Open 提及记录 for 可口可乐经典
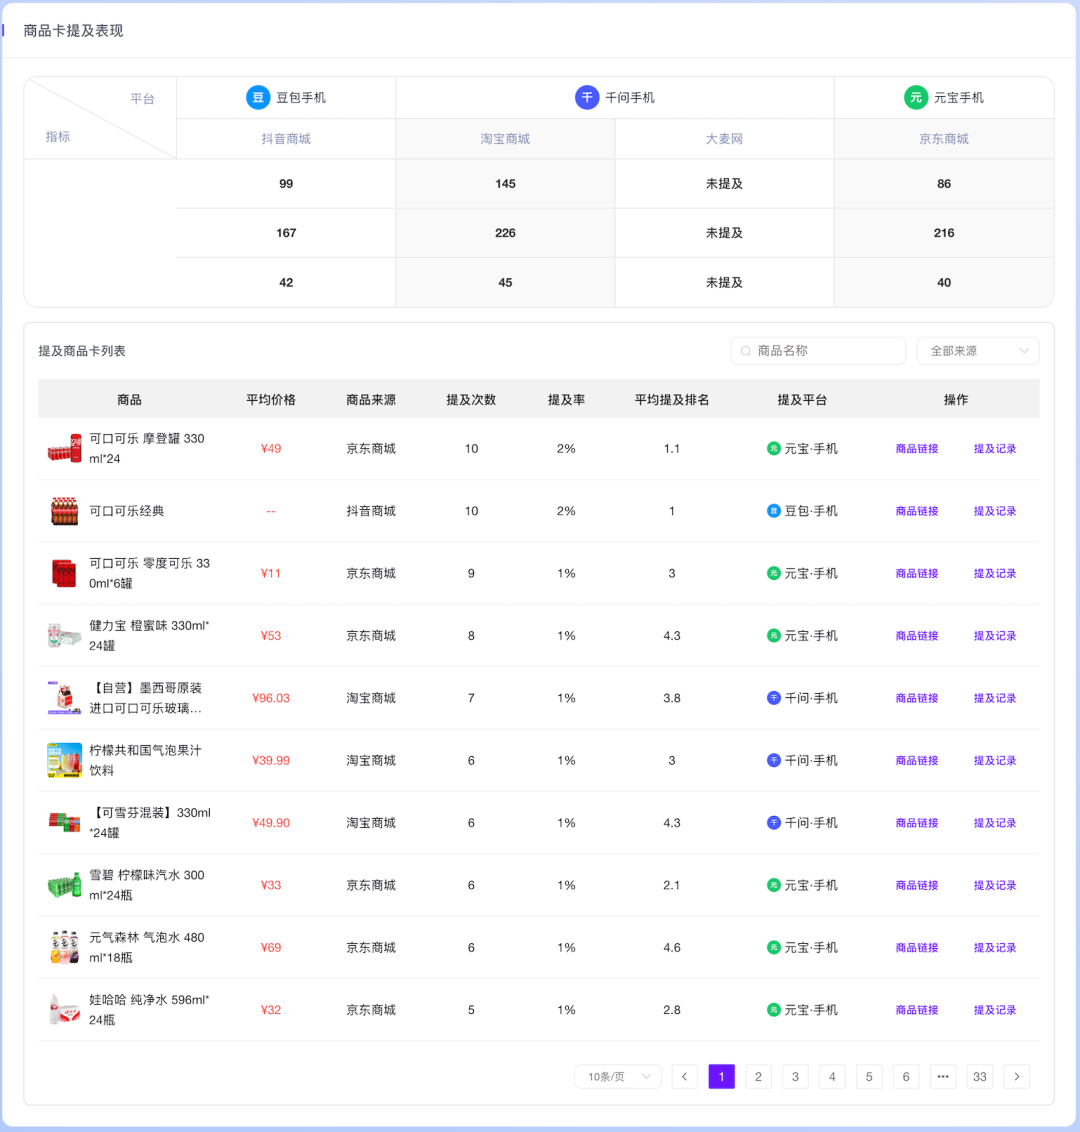1080x1132 pixels. pyautogui.click(x=995, y=511)
